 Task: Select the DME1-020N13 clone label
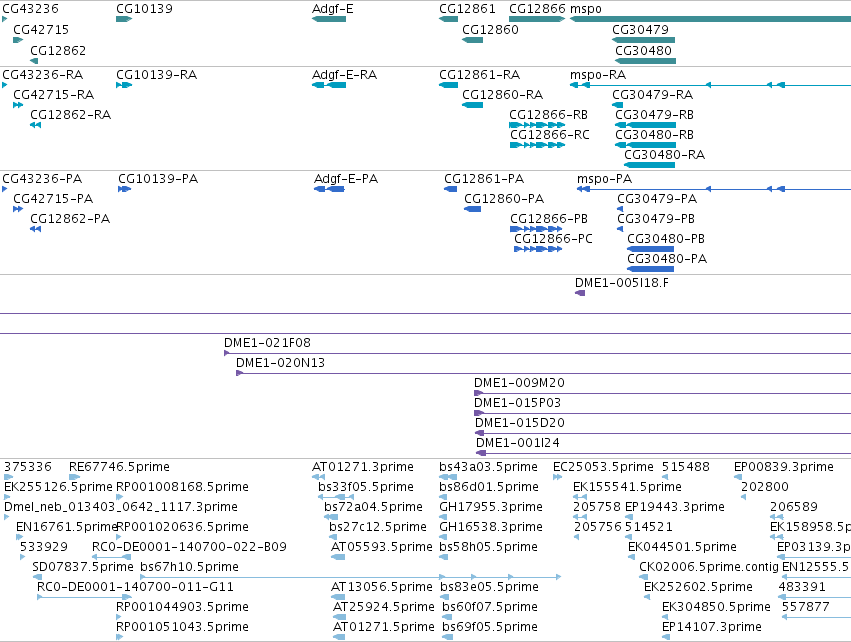point(281,363)
